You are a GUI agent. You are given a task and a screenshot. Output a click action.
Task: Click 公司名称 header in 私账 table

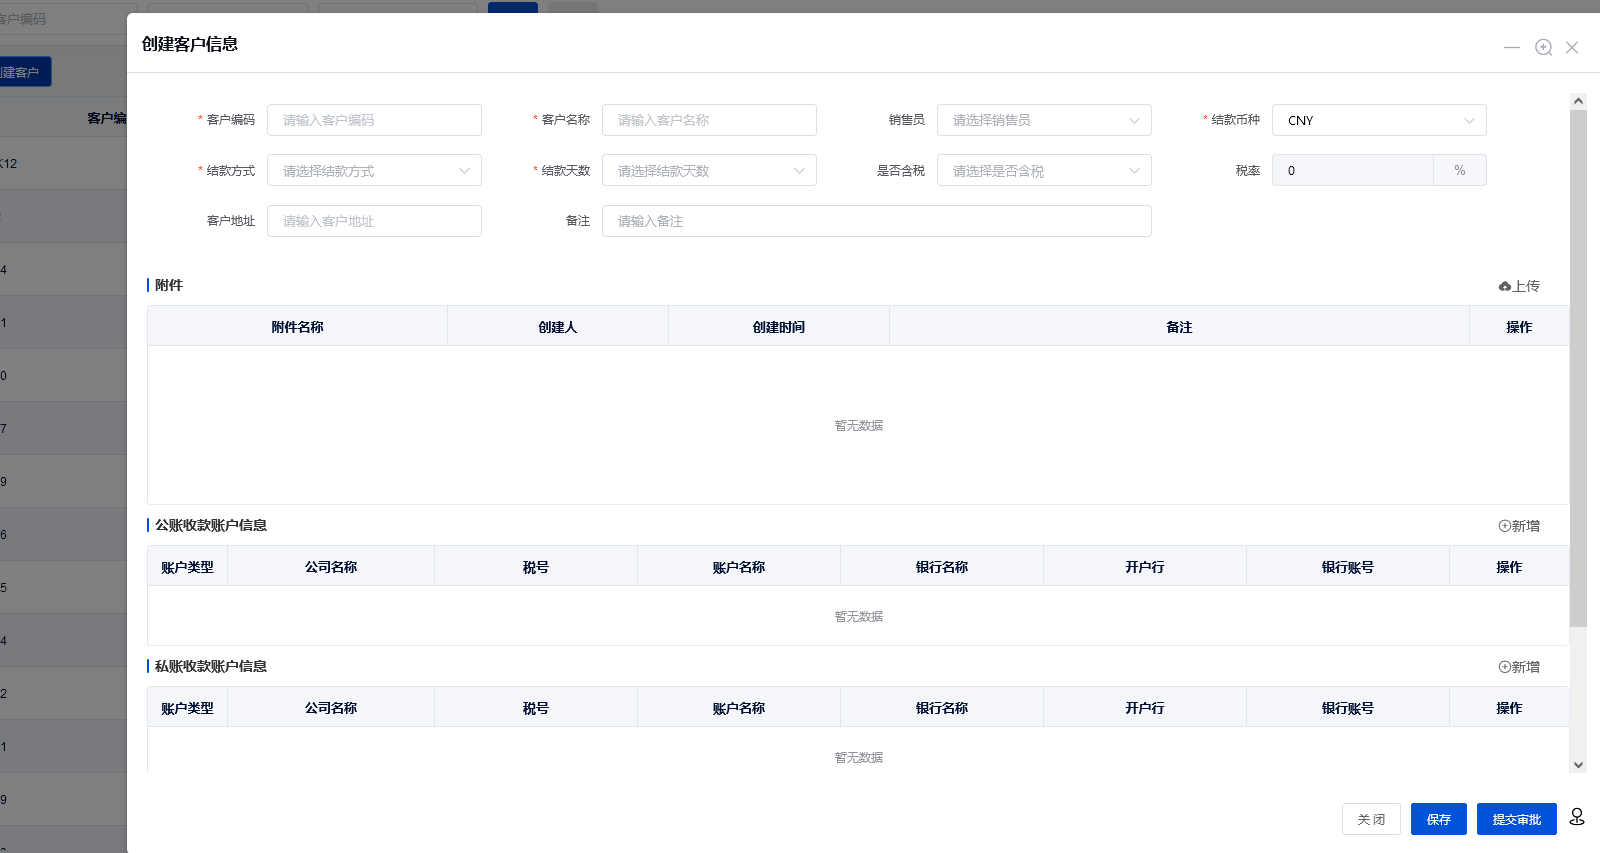(331, 708)
